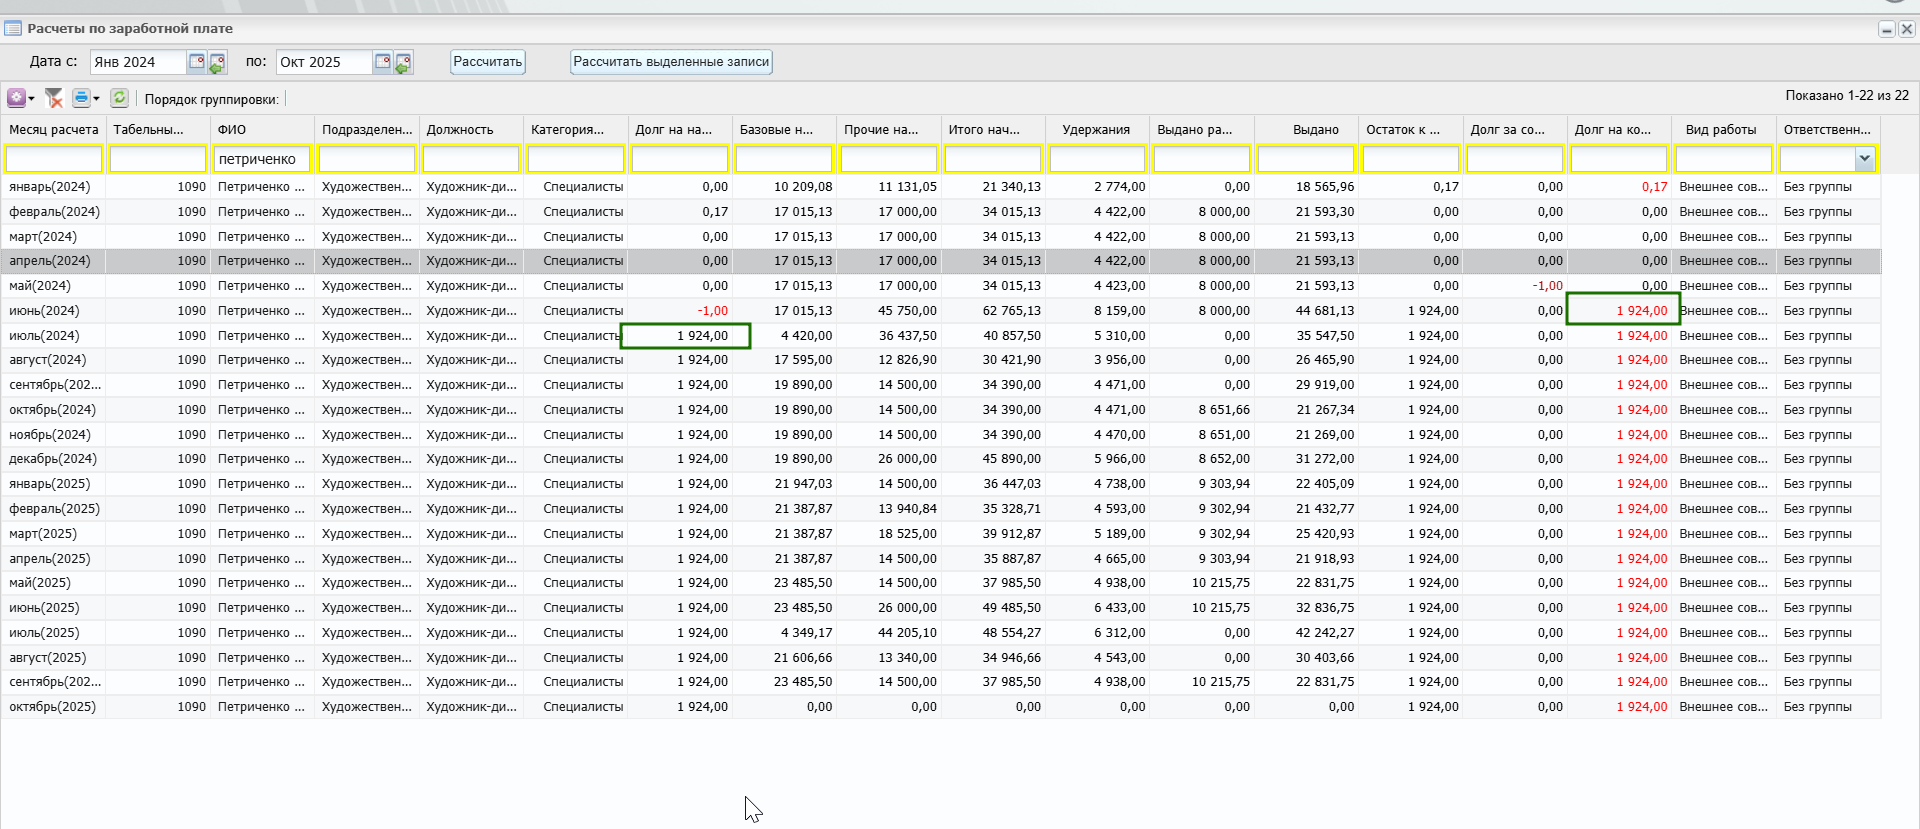
Task: Expand the print options dropdown arrow
Action: [x=96, y=99]
